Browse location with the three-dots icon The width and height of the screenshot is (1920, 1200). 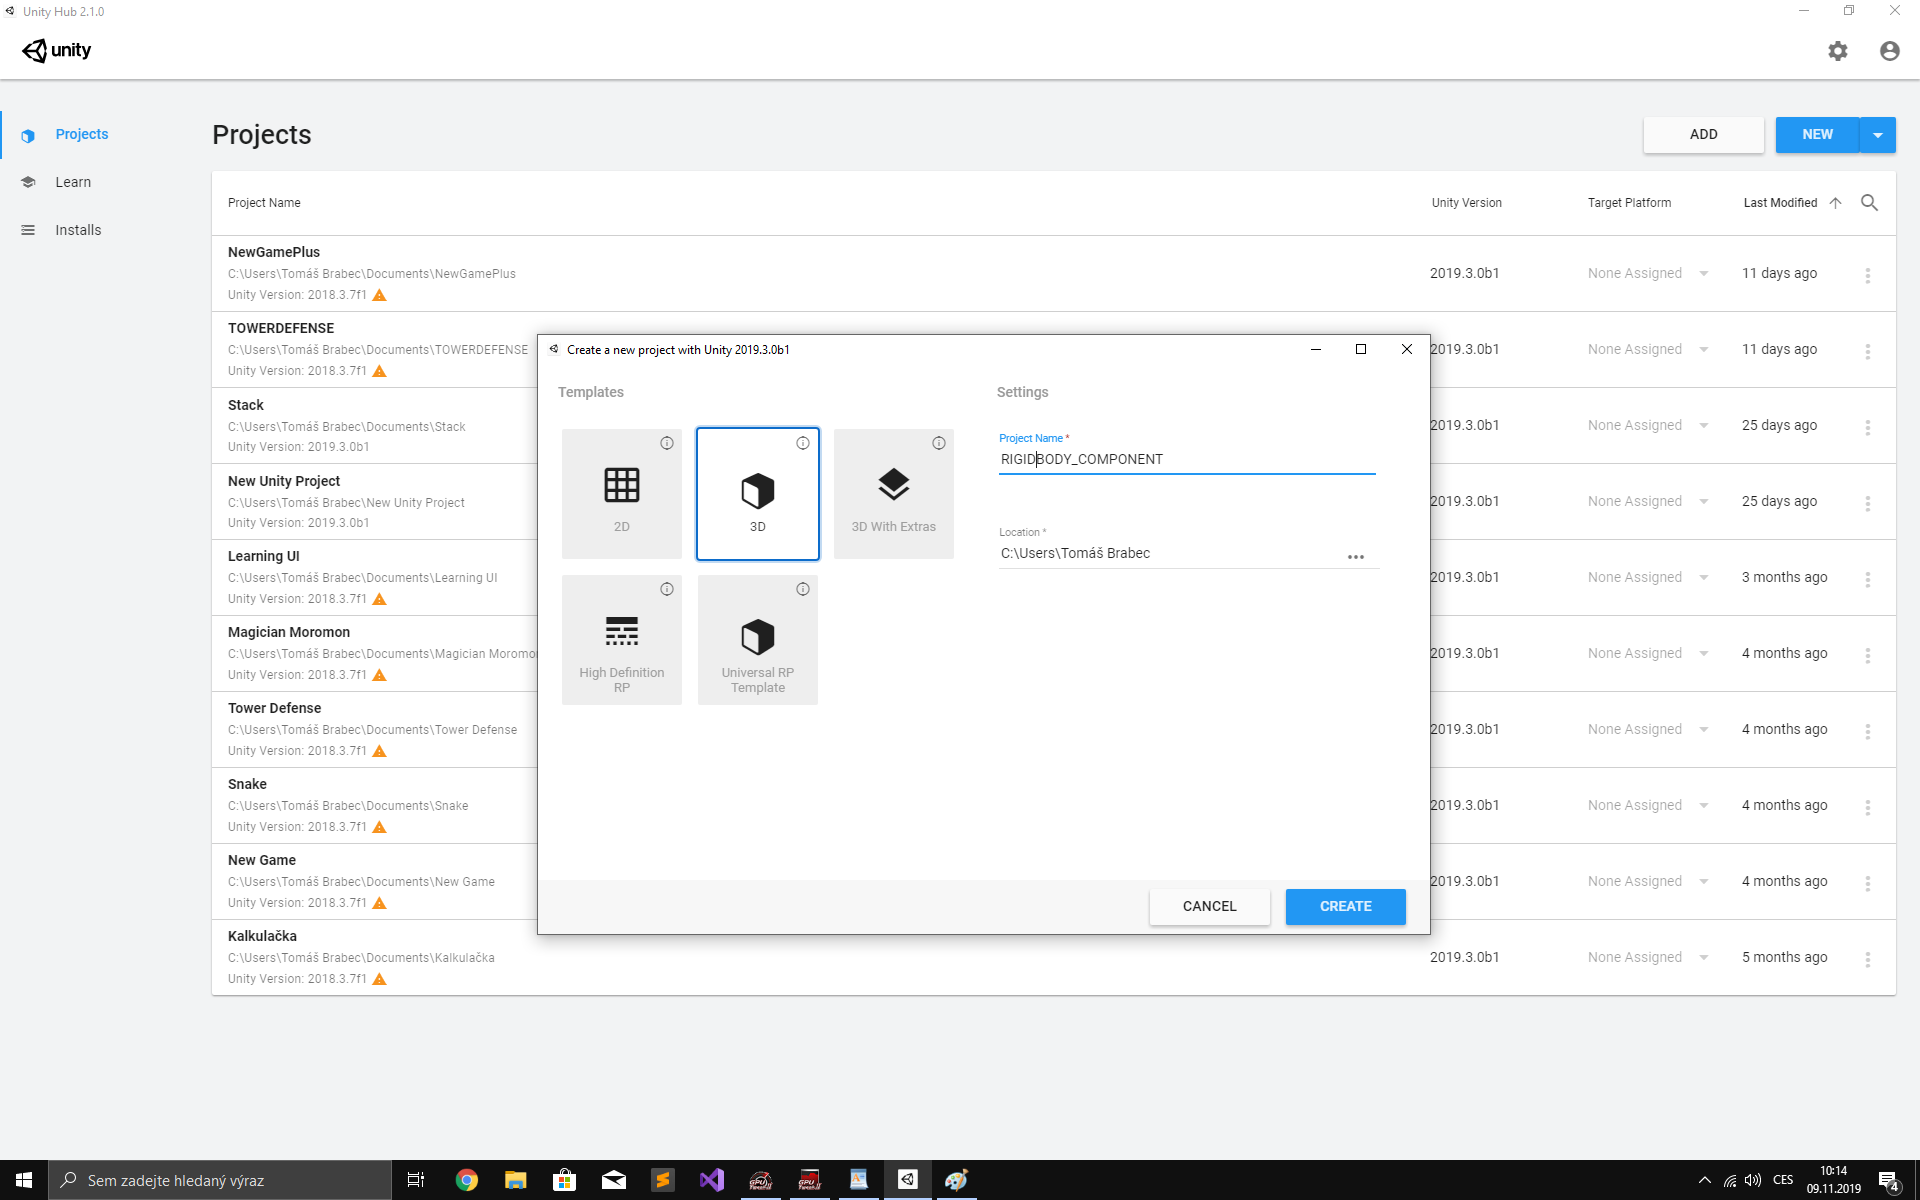pyautogui.click(x=1355, y=557)
